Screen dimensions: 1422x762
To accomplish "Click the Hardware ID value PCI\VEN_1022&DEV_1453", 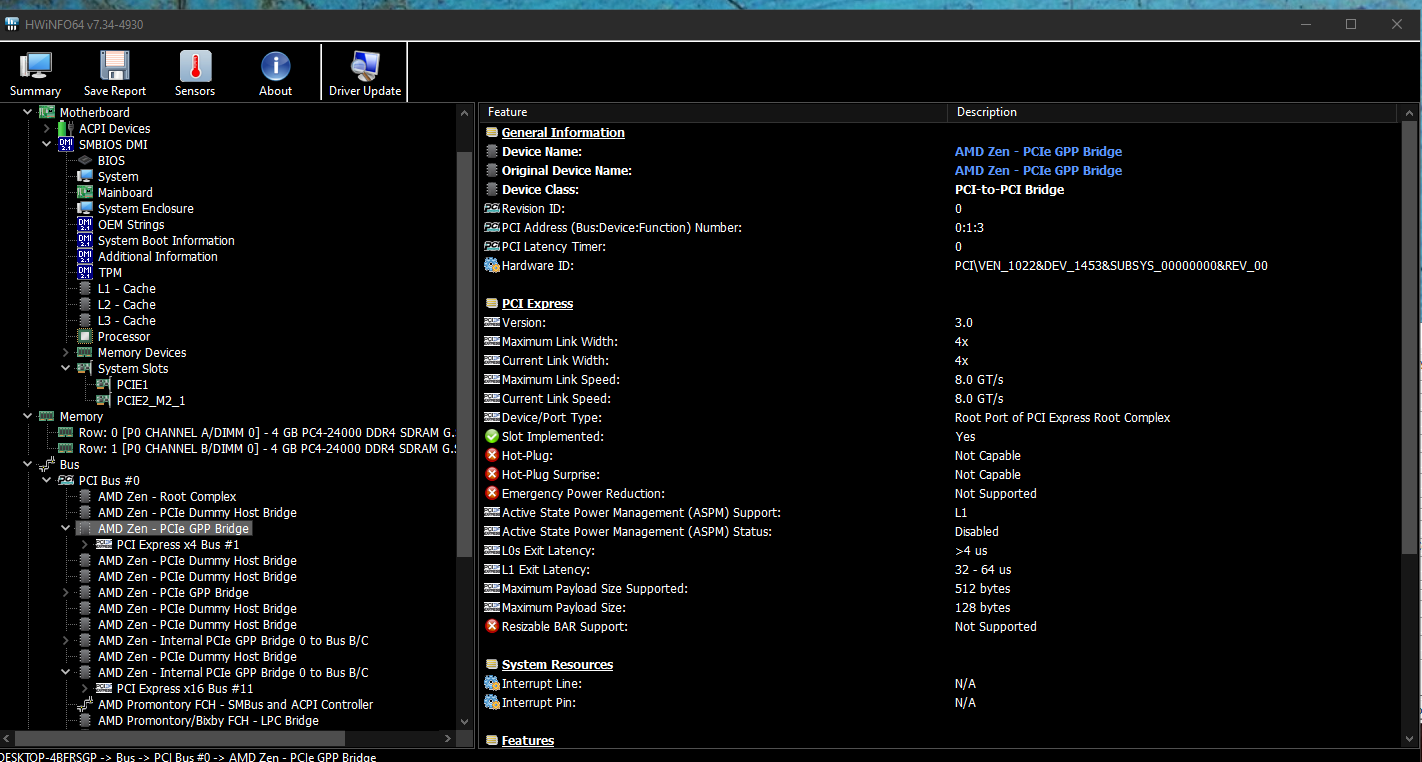I will tap(1111, 265).
